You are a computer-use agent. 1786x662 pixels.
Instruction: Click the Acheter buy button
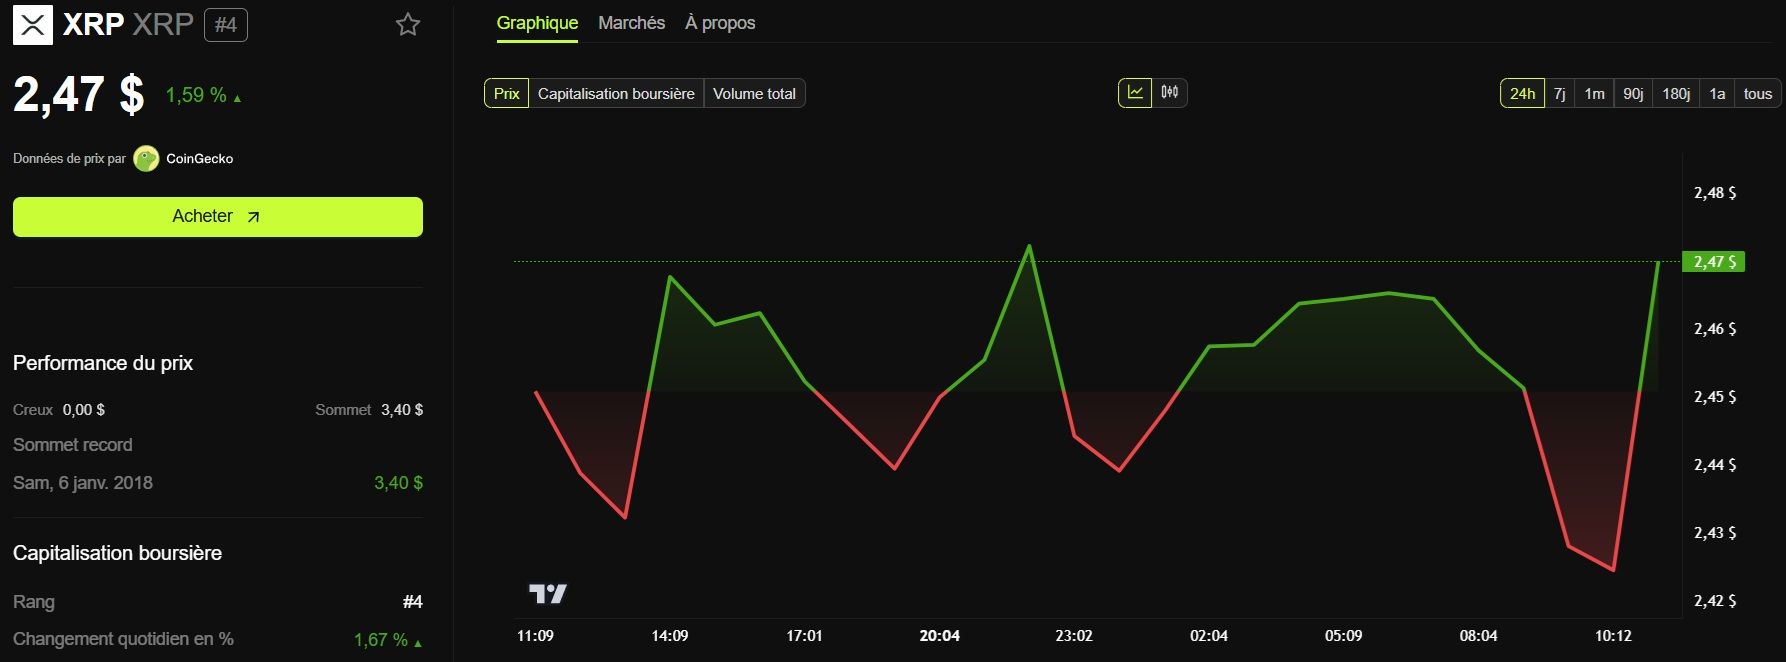point(218,217)
